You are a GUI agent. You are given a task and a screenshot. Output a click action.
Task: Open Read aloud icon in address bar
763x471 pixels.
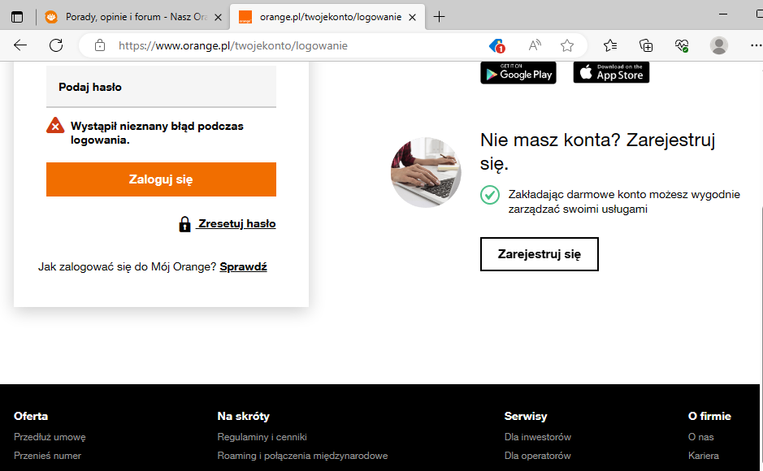535,45
